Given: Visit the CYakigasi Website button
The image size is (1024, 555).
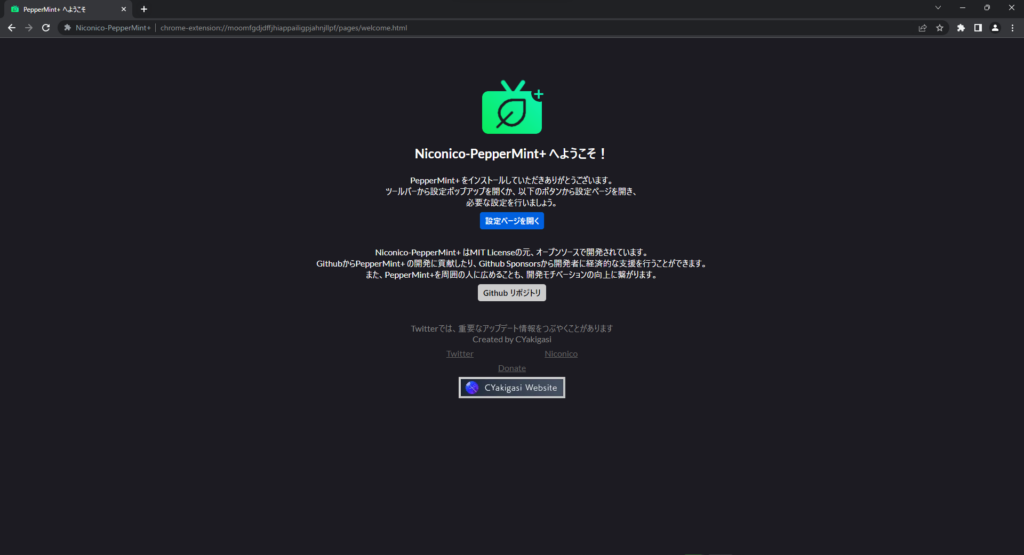Looking at the screenshot, I should [512, 388].
